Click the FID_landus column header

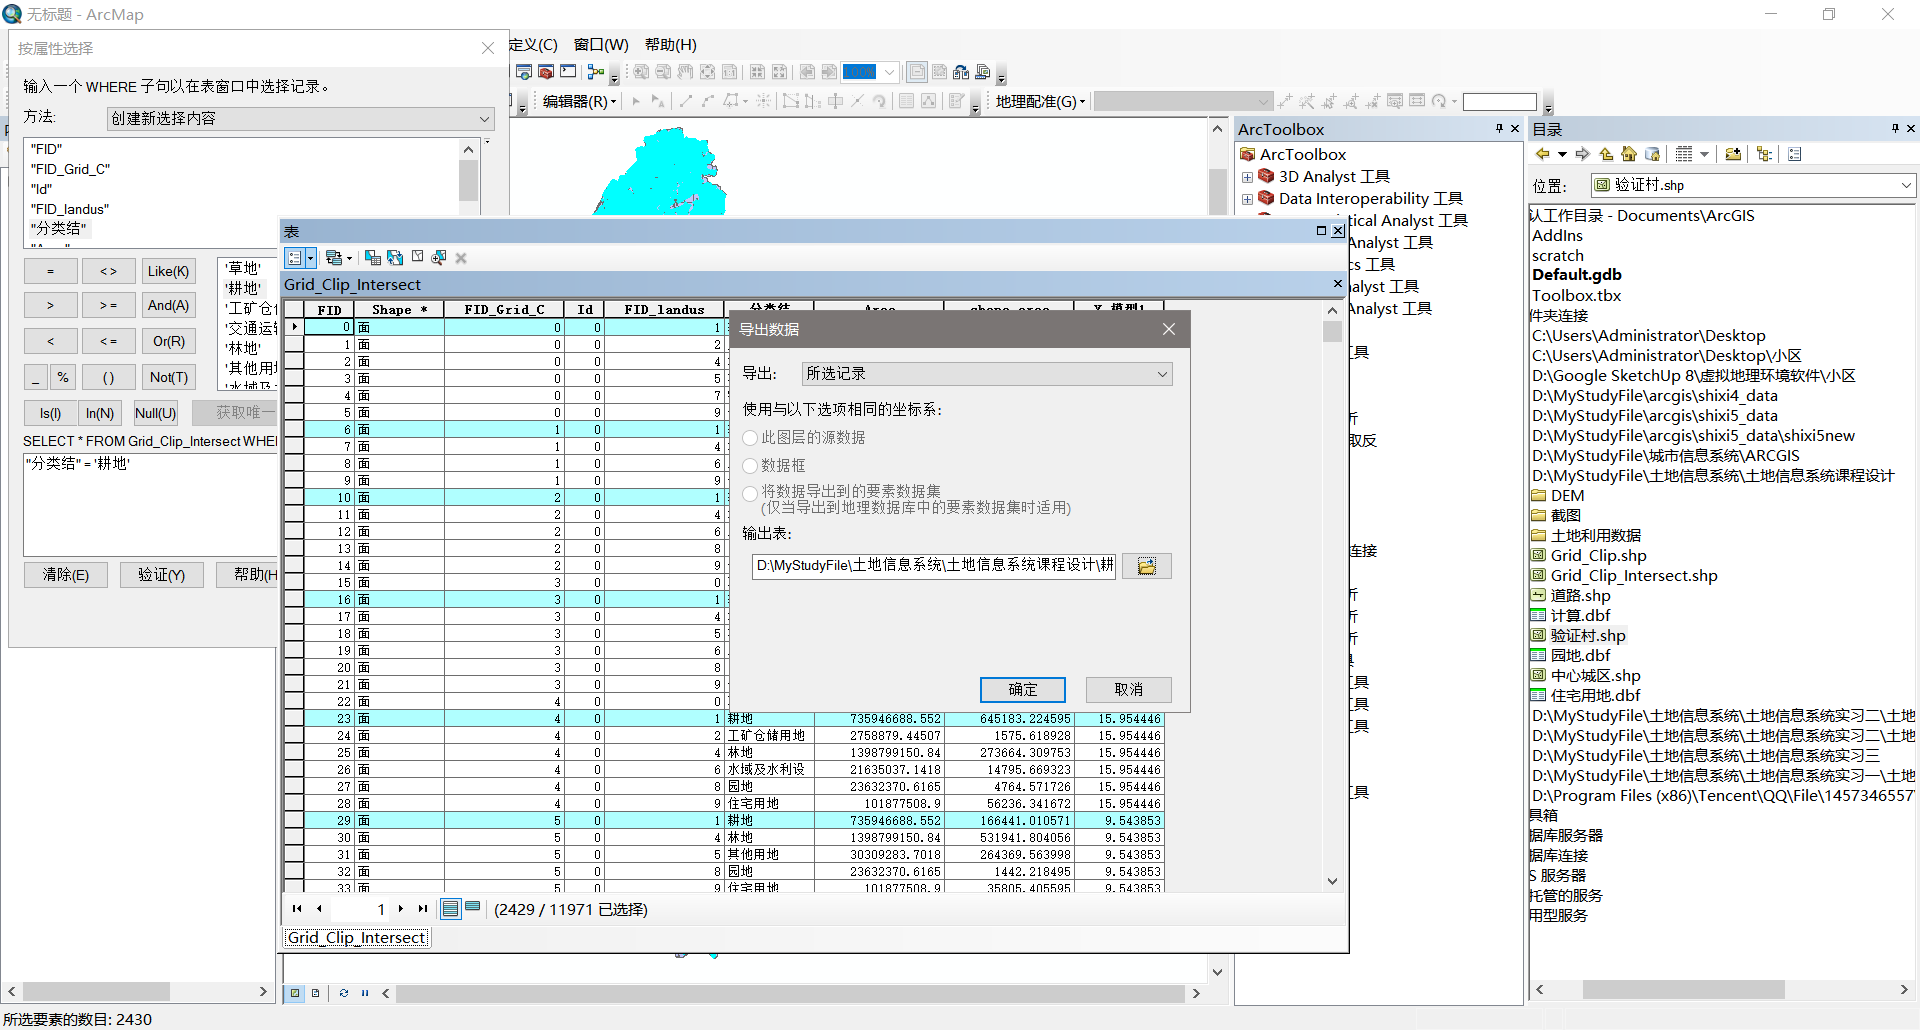click(664, 310)
